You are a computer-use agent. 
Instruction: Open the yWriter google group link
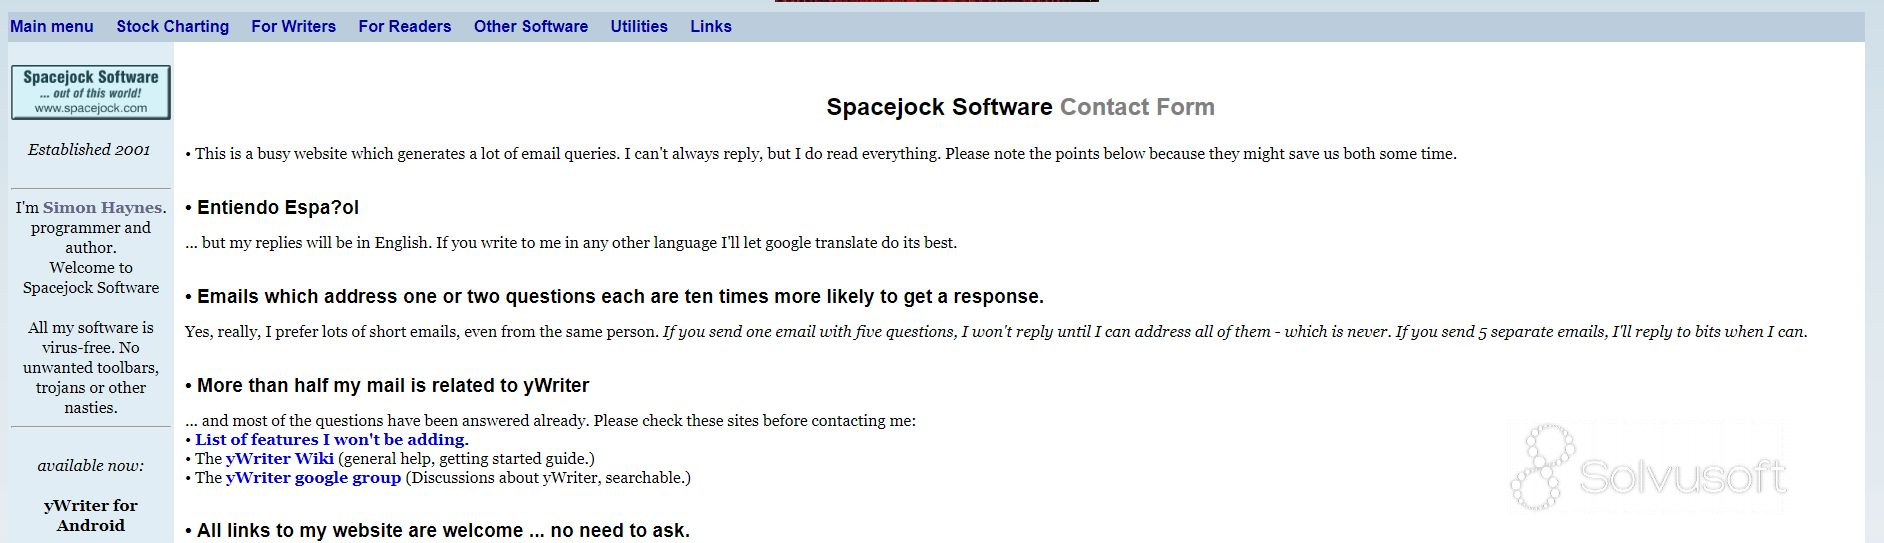tap(314, 478)
